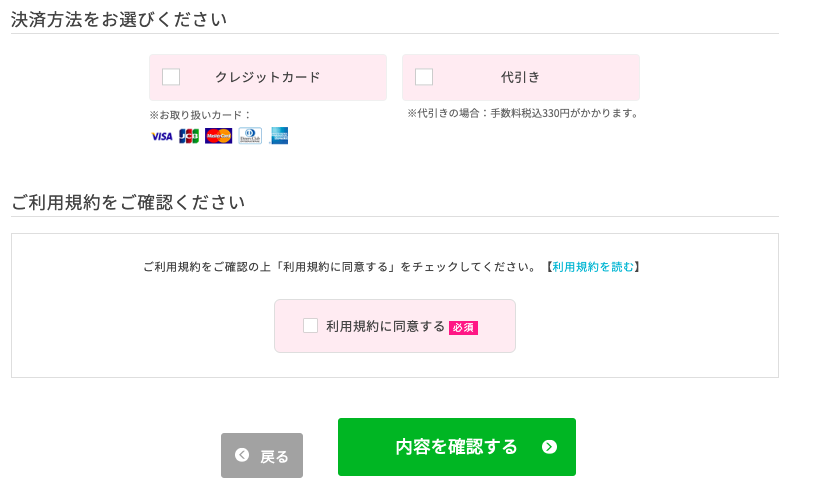Image resolution: width=826 pixels, height=495 pixels.
Task: Check the クレジットカード checkbox
Action: pos(171,77)
